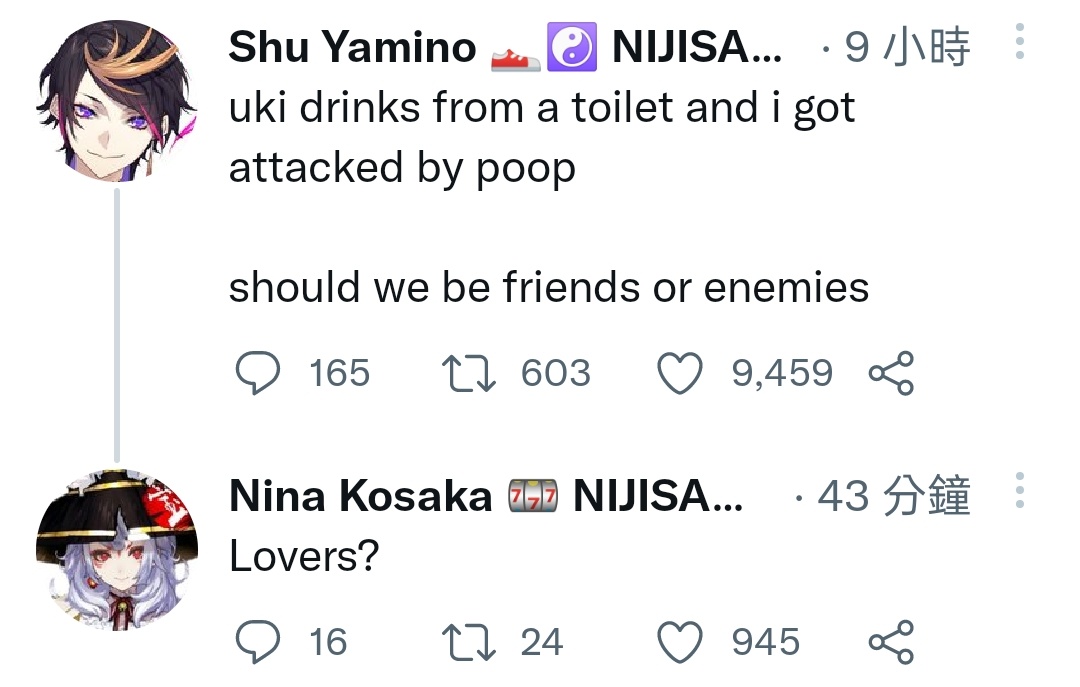The width and height of the screenshot is (1080, 687).
Task: Open the 9 小時 timestamp link
Action: [x=907, y=47]
